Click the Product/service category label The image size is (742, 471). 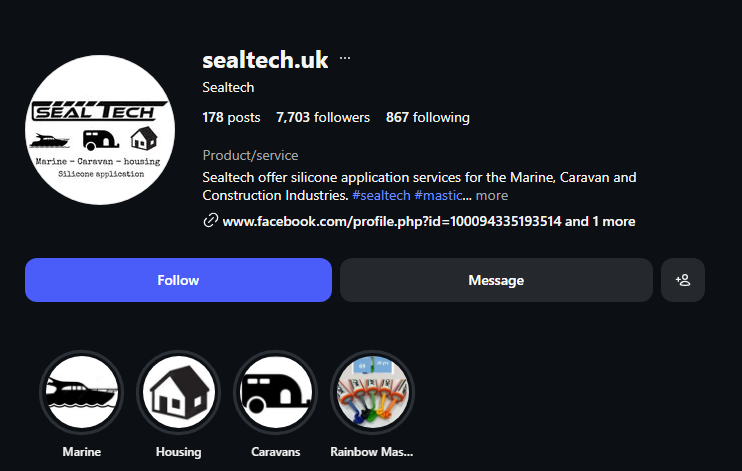tap(250, 155)
